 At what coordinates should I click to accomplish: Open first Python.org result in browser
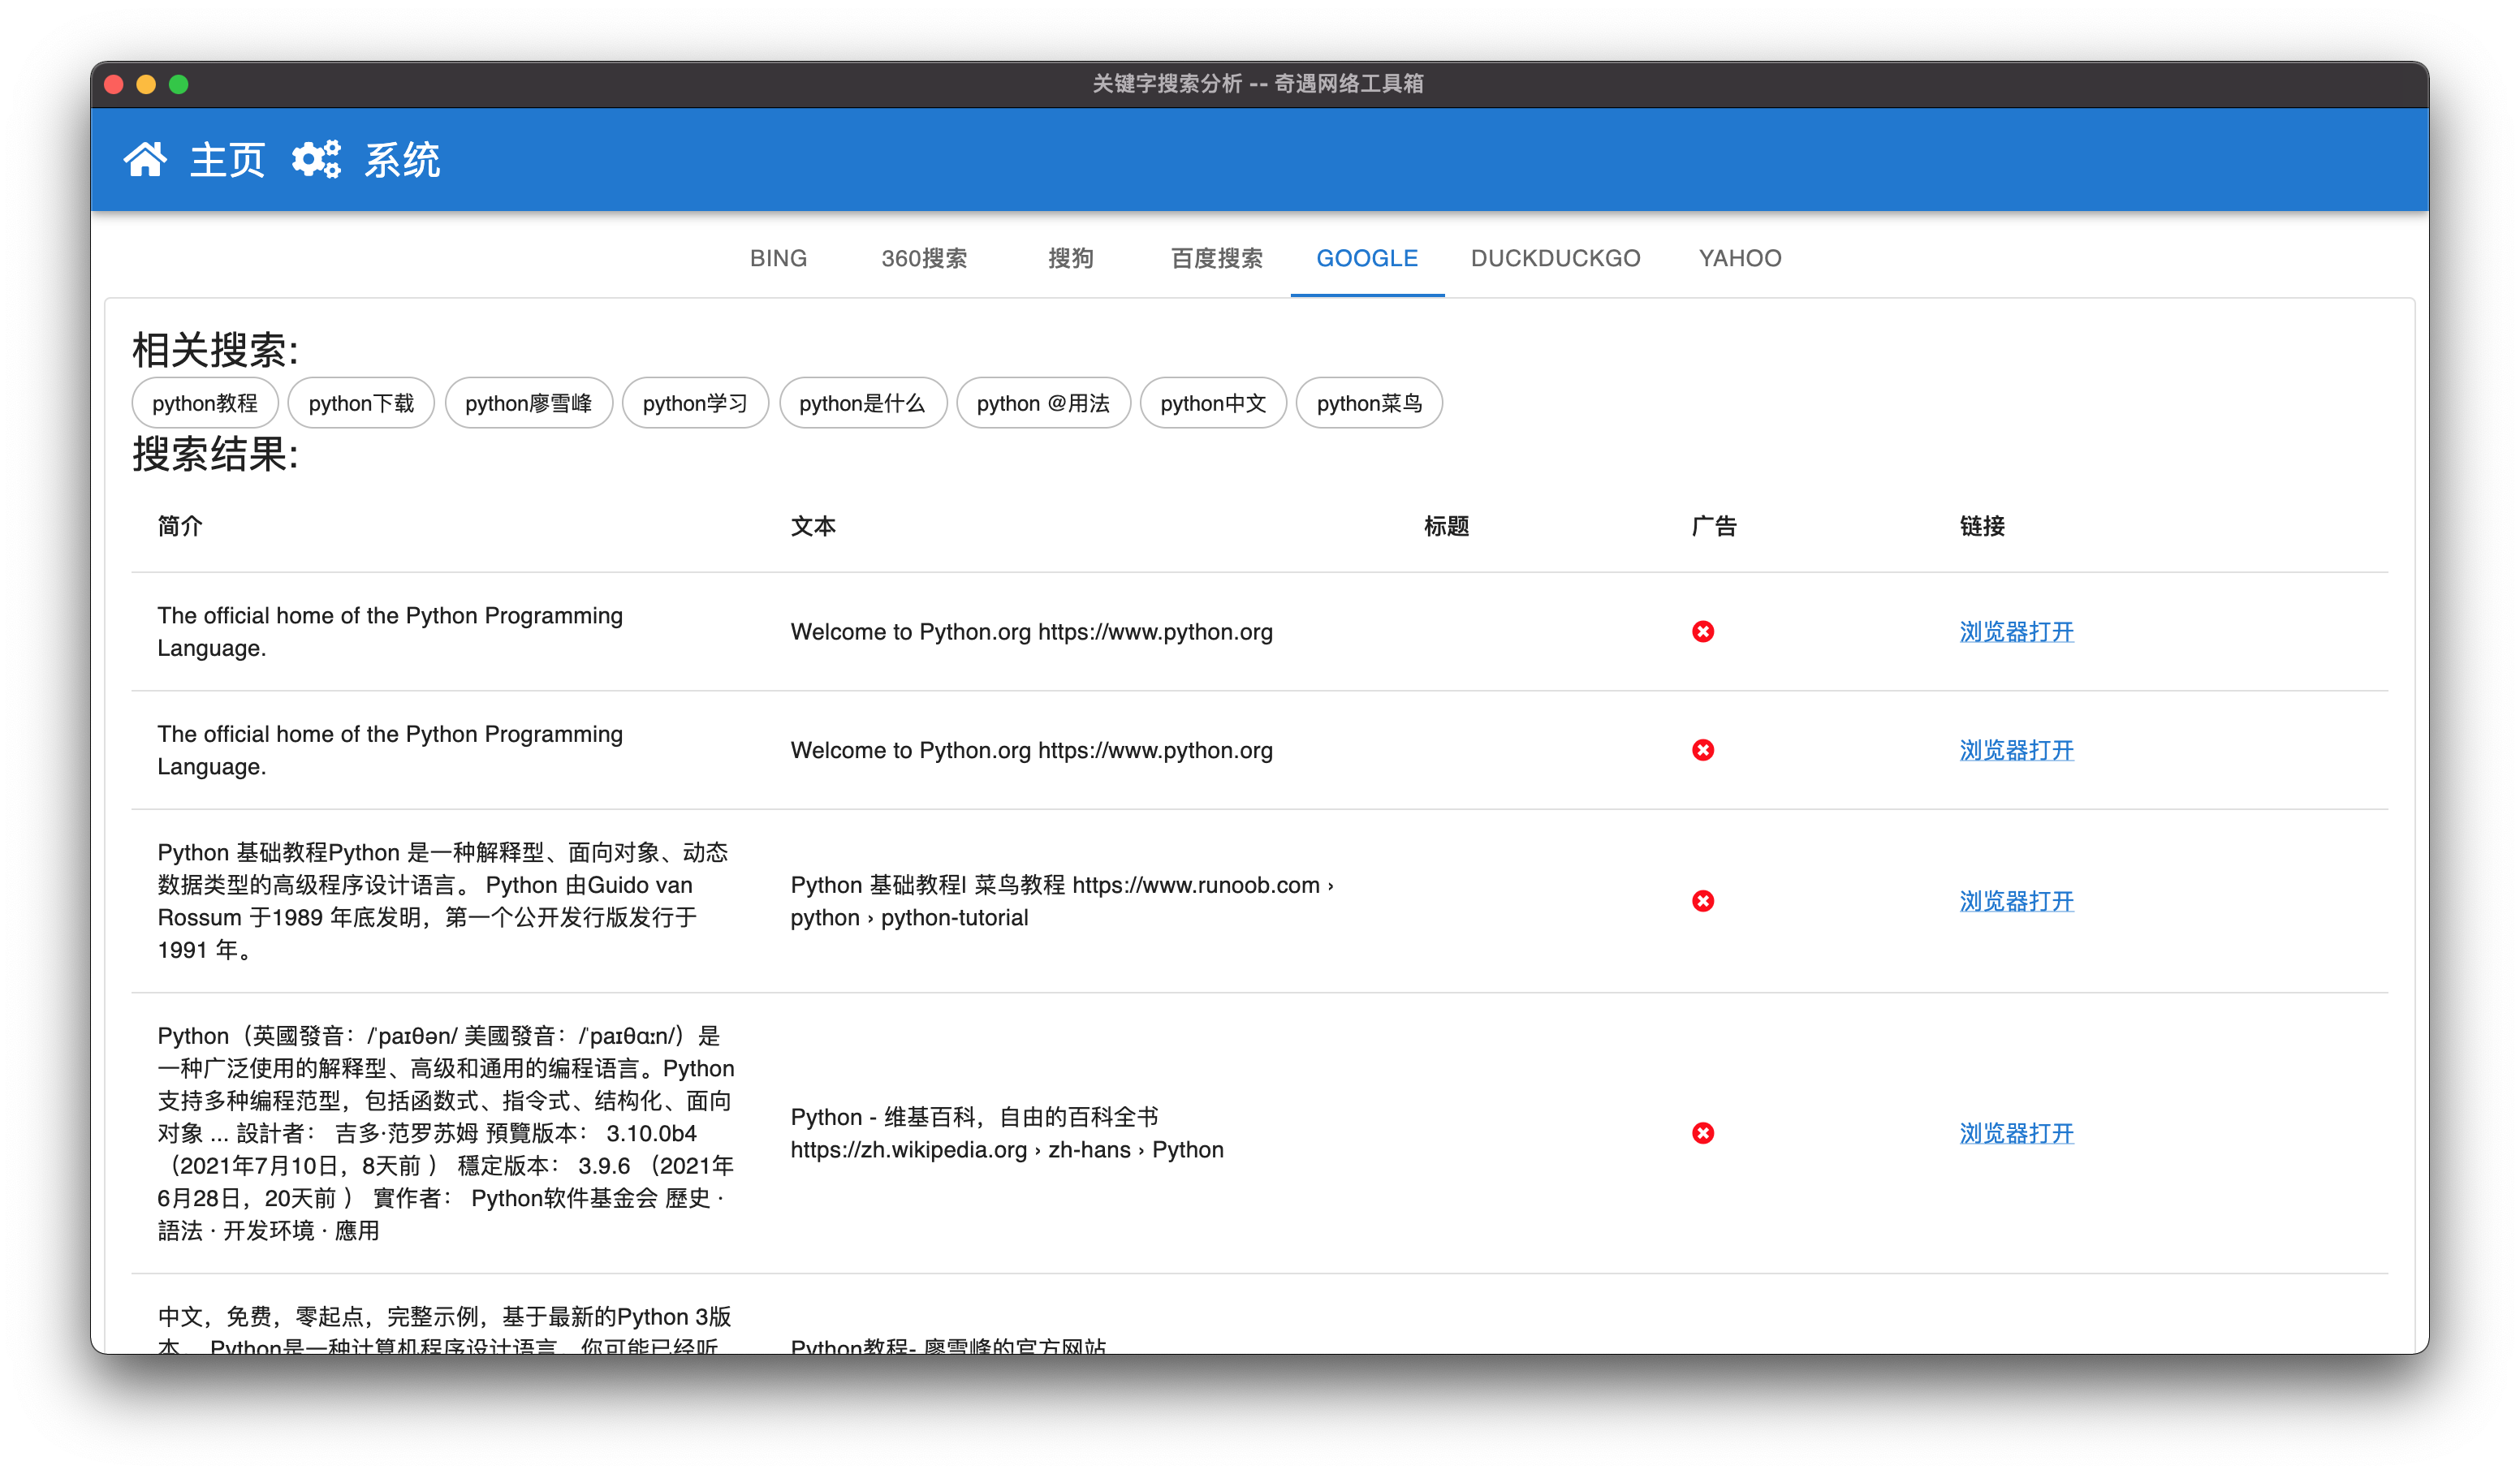[x=2015, y=632]
